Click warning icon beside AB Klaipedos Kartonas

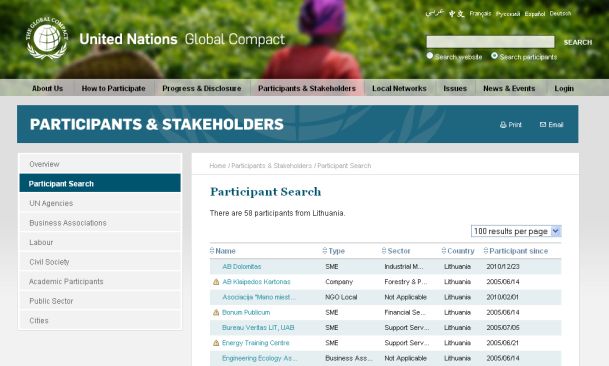216,282
